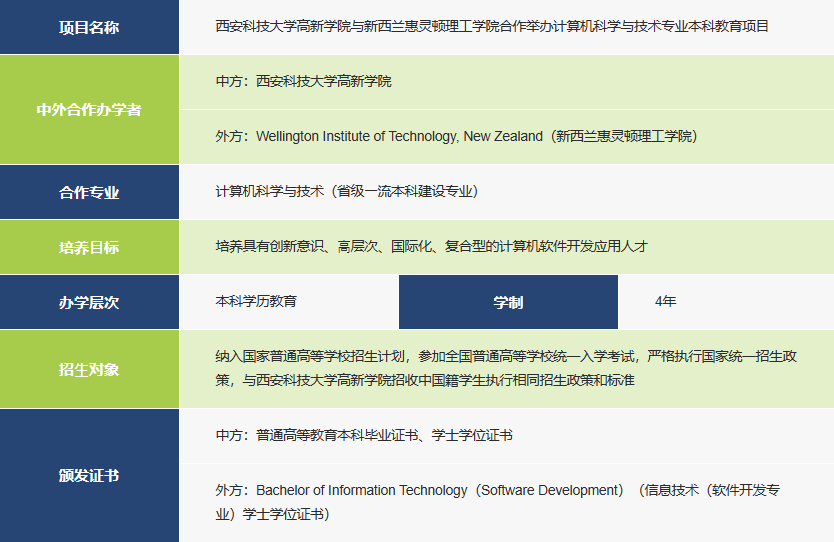The height and width of the screenshot is (542, 834).
Task: Click the 颁发证书 header cell
Action: pyautogui.click(x=89, y=476)
